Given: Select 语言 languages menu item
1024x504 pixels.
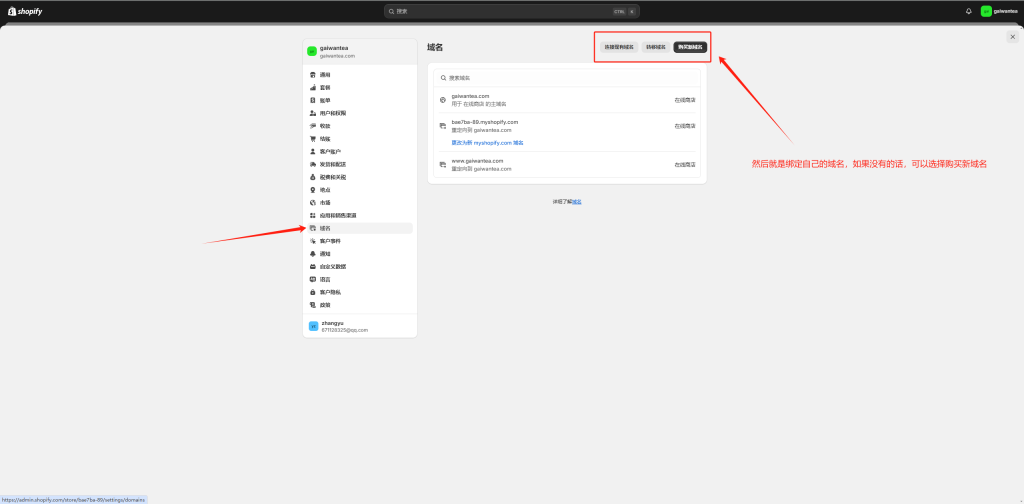Looking at the screenshot, I should pyautogui.click(x=325, y=279).
